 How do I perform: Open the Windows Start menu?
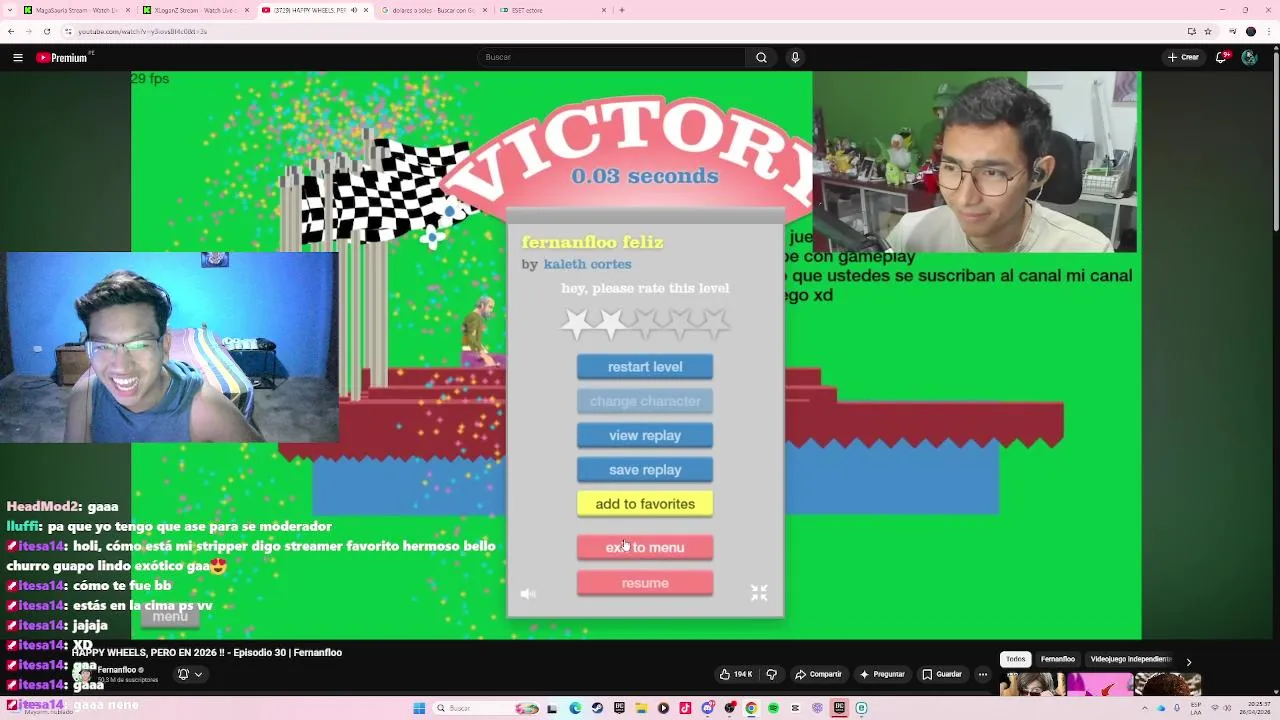pos(419,708)
